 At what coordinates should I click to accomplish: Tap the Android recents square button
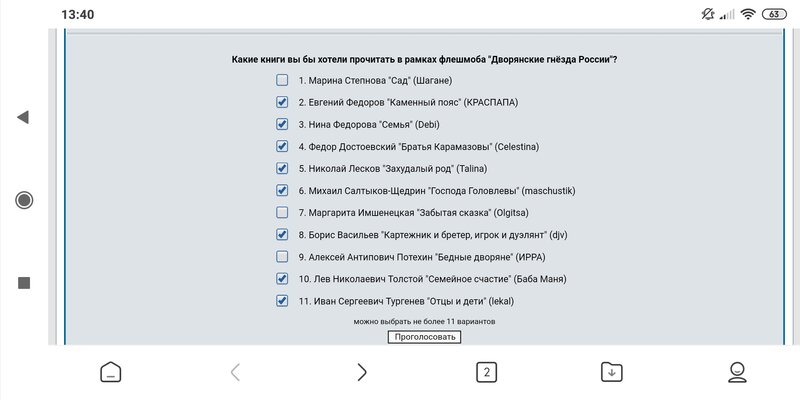click(x=24, y=283)
